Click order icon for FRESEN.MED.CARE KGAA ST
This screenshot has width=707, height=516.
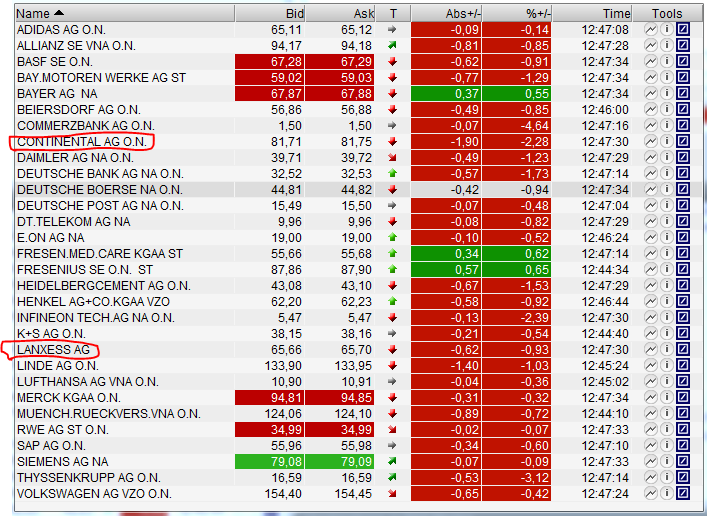coord(683,253)
